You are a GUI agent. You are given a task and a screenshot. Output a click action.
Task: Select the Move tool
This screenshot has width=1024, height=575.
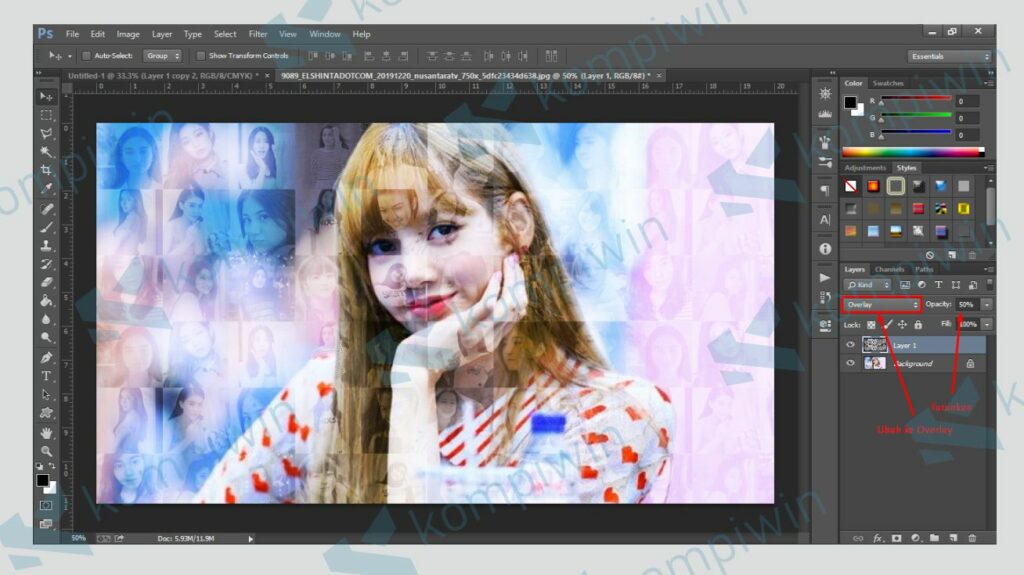pos(46,96)
